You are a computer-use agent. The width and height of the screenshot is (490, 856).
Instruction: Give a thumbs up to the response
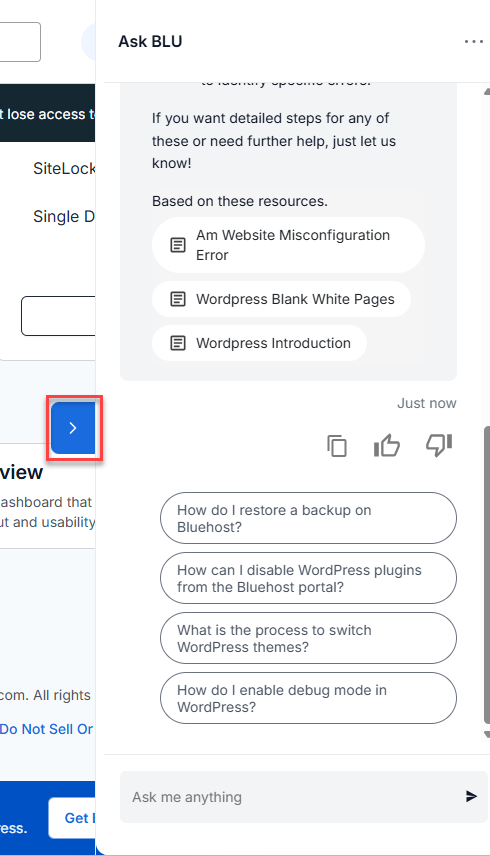(x=387, y=445)
